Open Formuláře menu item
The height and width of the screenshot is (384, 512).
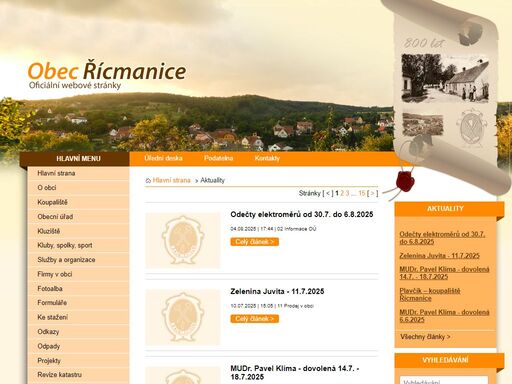click(79, 303)
